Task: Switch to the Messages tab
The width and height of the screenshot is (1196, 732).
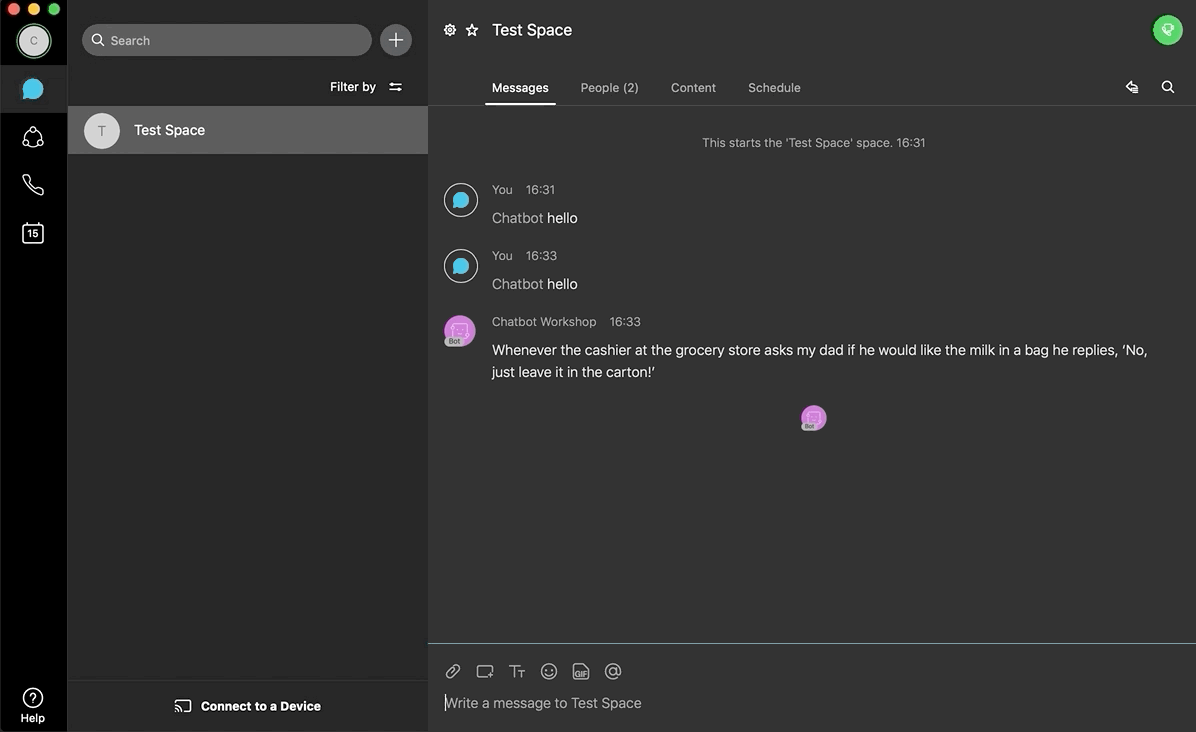Action: pyautogui.click(x=520, y=88)
